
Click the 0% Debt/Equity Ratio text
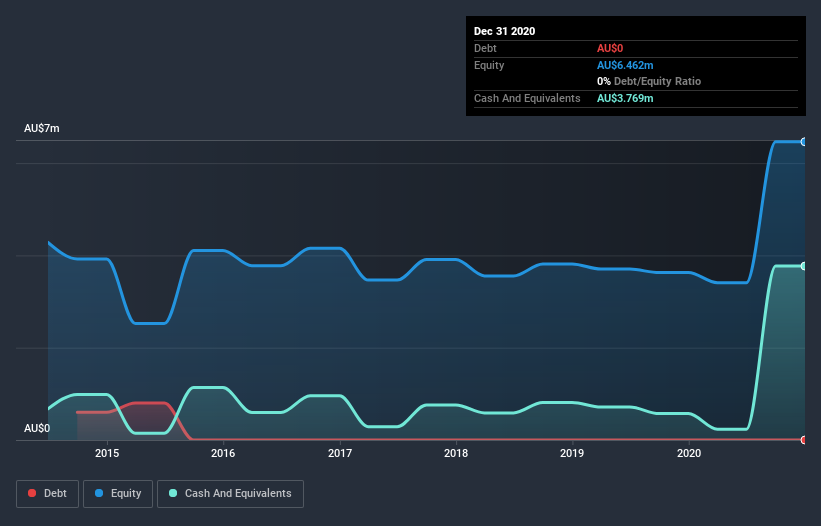(x=649, y=81)
